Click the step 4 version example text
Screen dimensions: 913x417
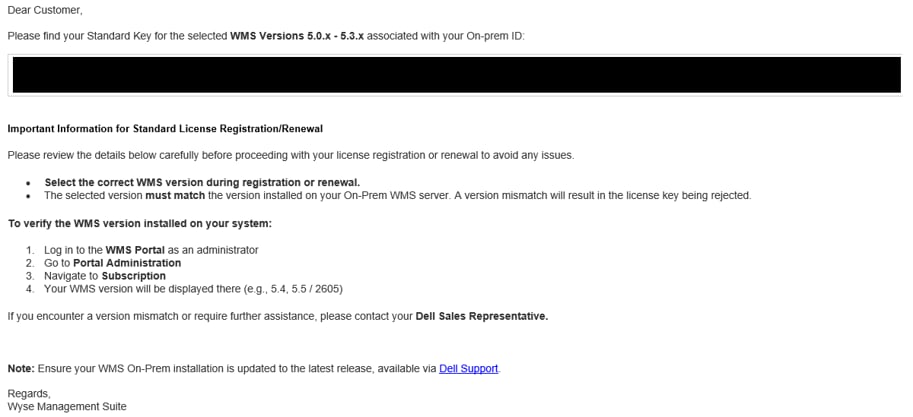click(x=193, y=289)
